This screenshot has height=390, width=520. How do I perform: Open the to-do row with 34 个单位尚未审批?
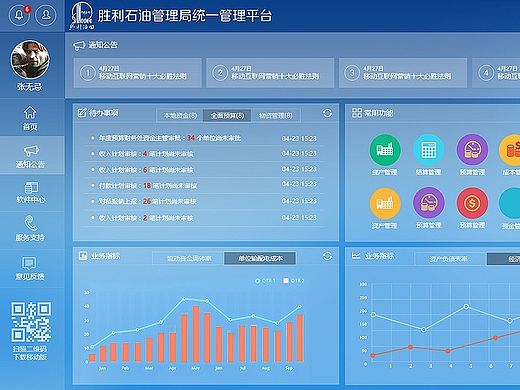203,138
